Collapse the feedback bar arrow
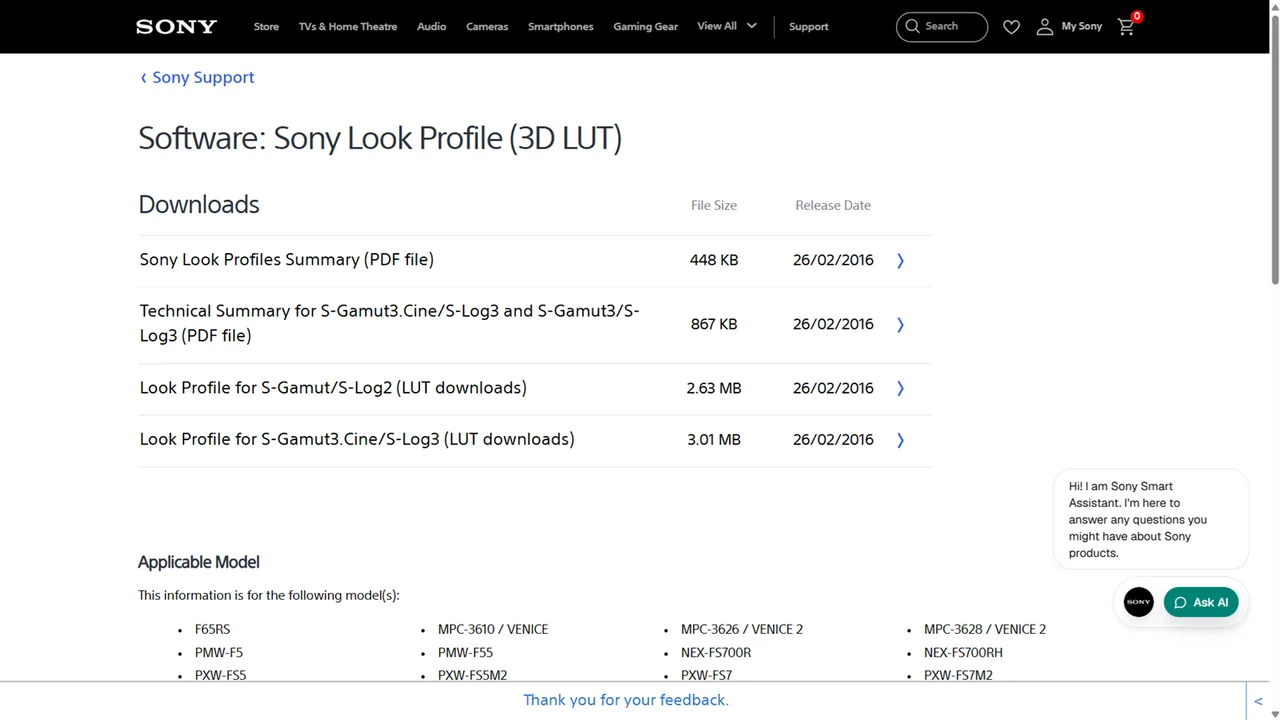The width and height of the screenshot is (1280, 720). (1258, 701)
